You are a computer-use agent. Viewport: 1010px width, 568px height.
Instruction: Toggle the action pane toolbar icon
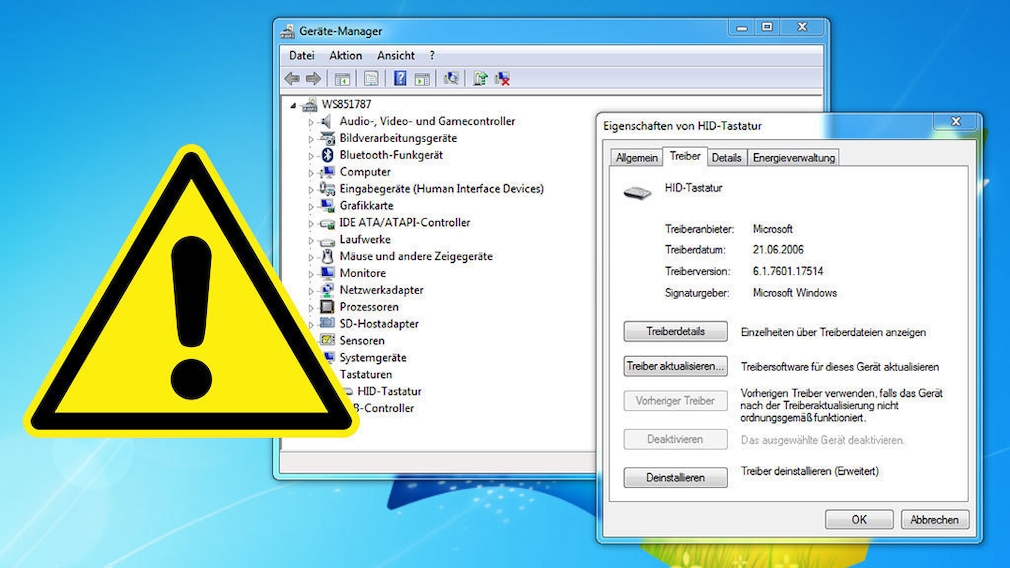[x=422, y=79]
